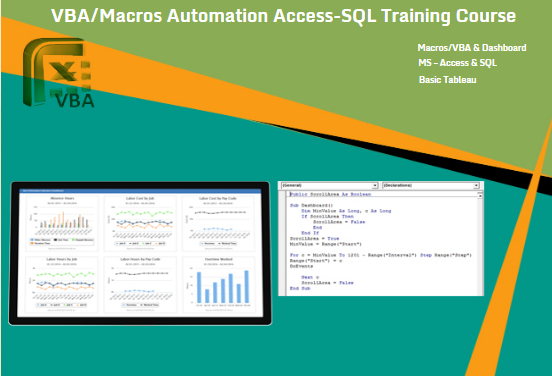Click the code window vertical scrollbar track

[480, 246]
